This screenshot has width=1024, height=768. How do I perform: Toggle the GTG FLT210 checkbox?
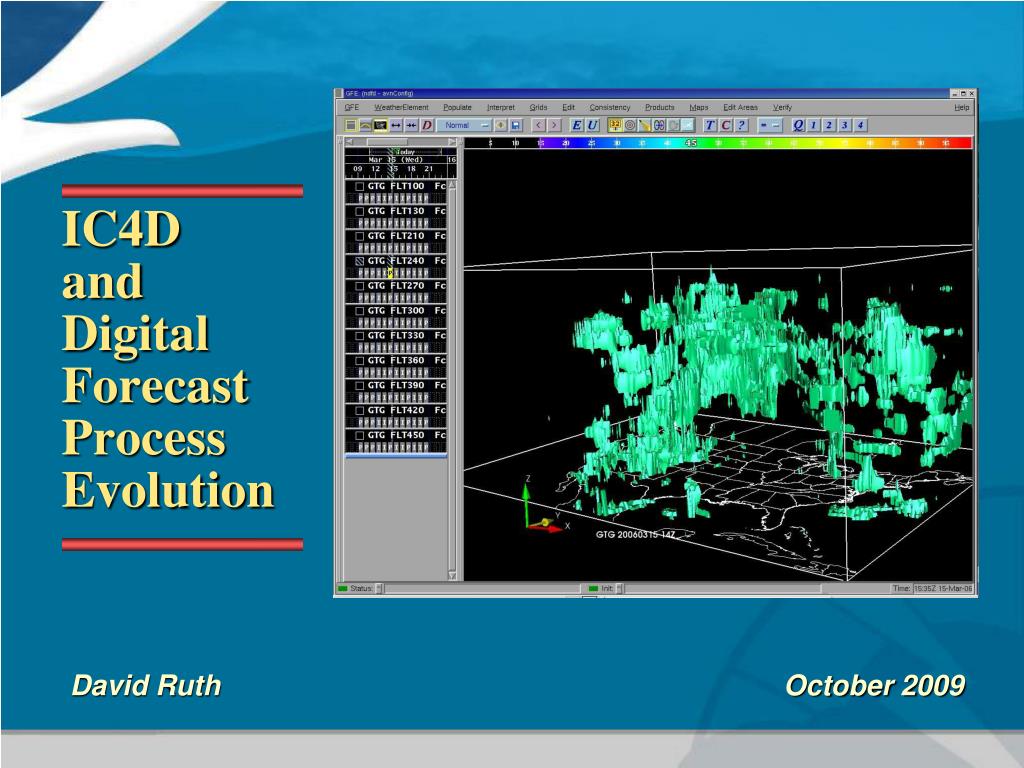click(359, 236)
